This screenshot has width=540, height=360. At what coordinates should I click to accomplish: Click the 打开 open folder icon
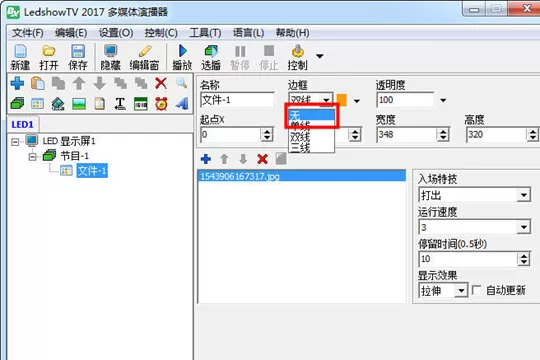49,57
